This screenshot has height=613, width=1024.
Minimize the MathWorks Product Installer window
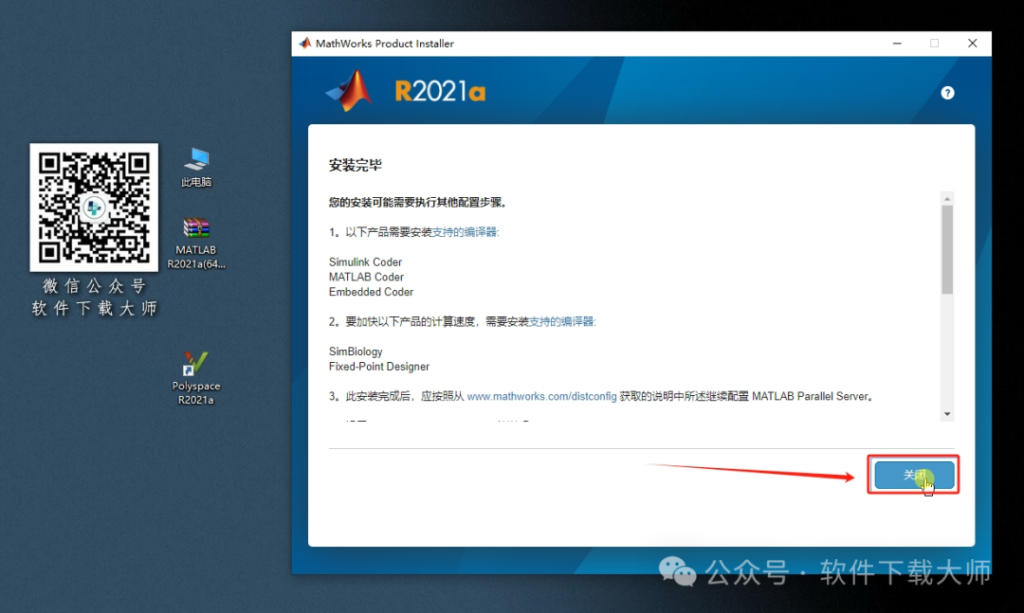coord(896,43)
